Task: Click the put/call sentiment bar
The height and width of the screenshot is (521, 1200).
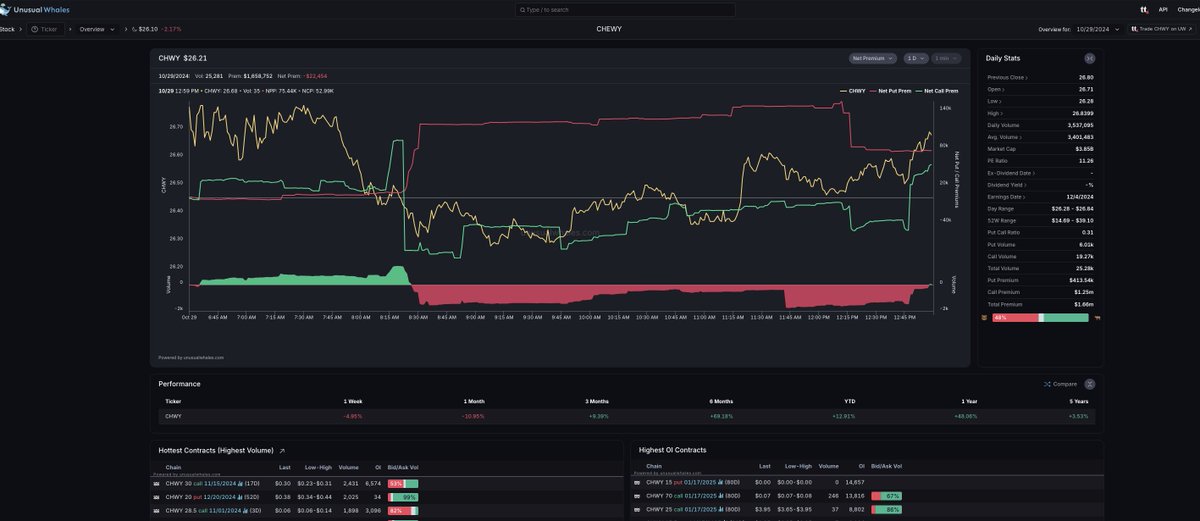Action: point(1041,318)
